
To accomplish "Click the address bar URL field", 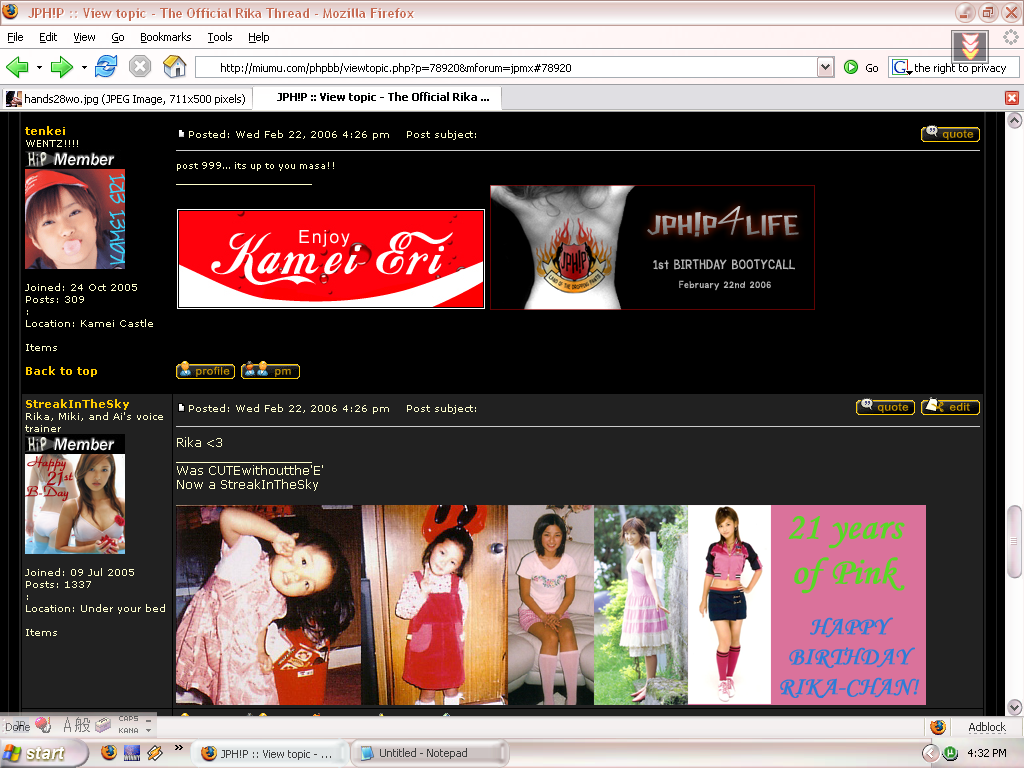I will (x=506, y=67).
